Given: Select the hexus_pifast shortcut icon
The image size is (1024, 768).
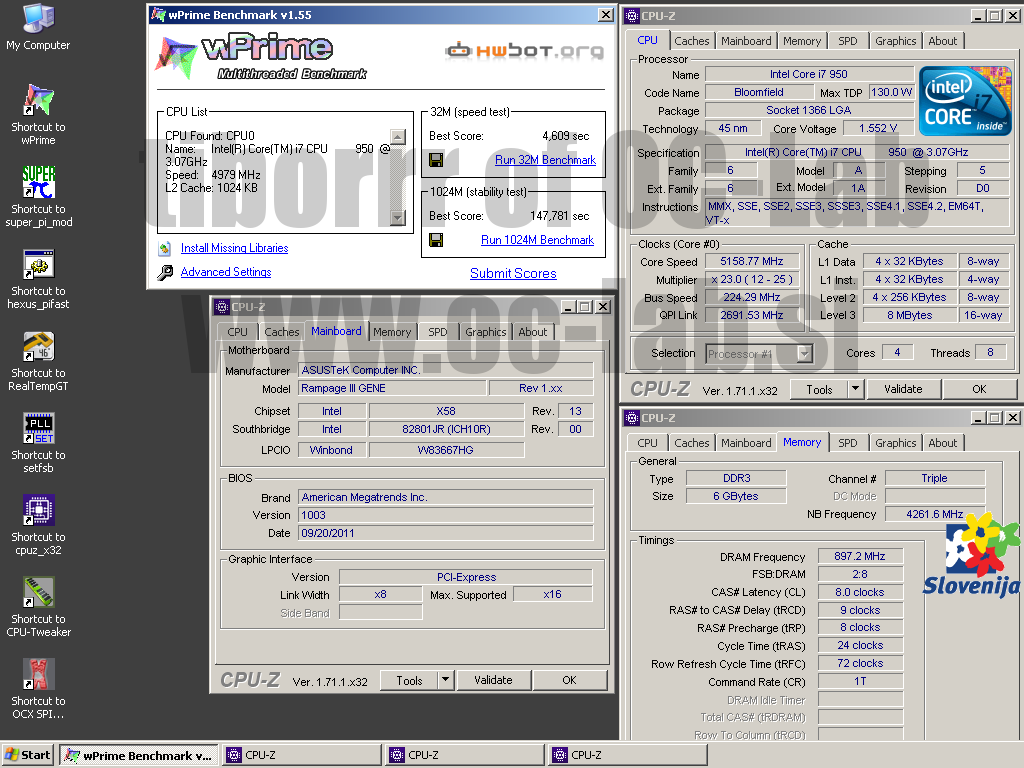Looking at the screenshot, I should tap(38, 264).
